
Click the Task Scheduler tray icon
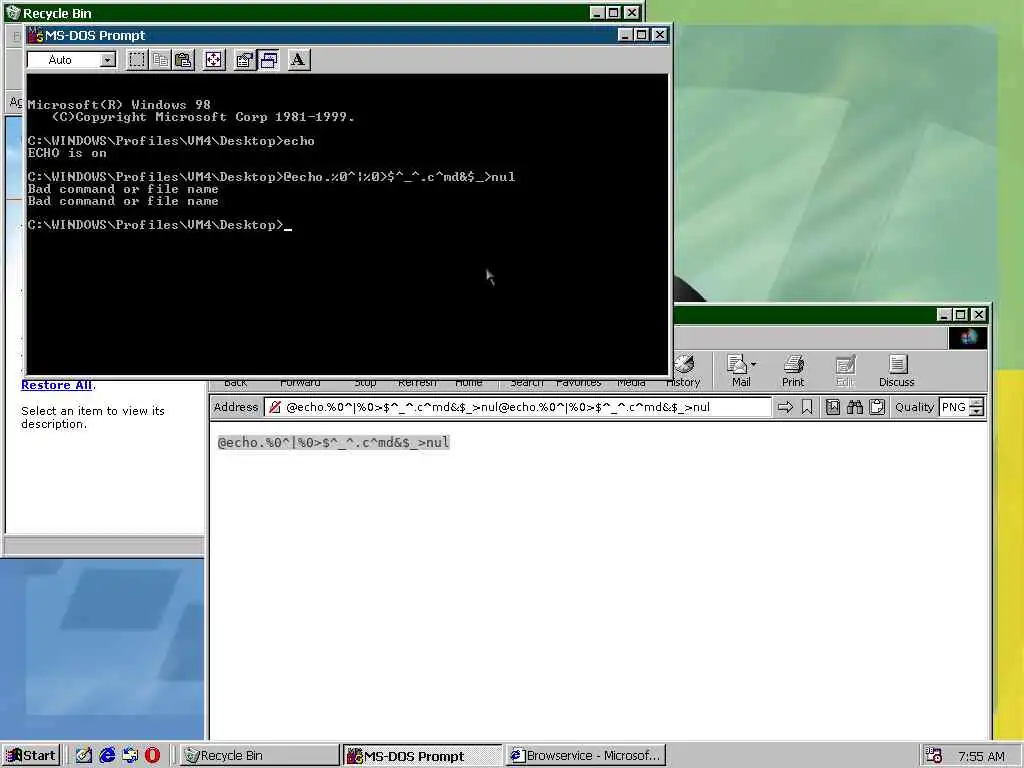934,756
